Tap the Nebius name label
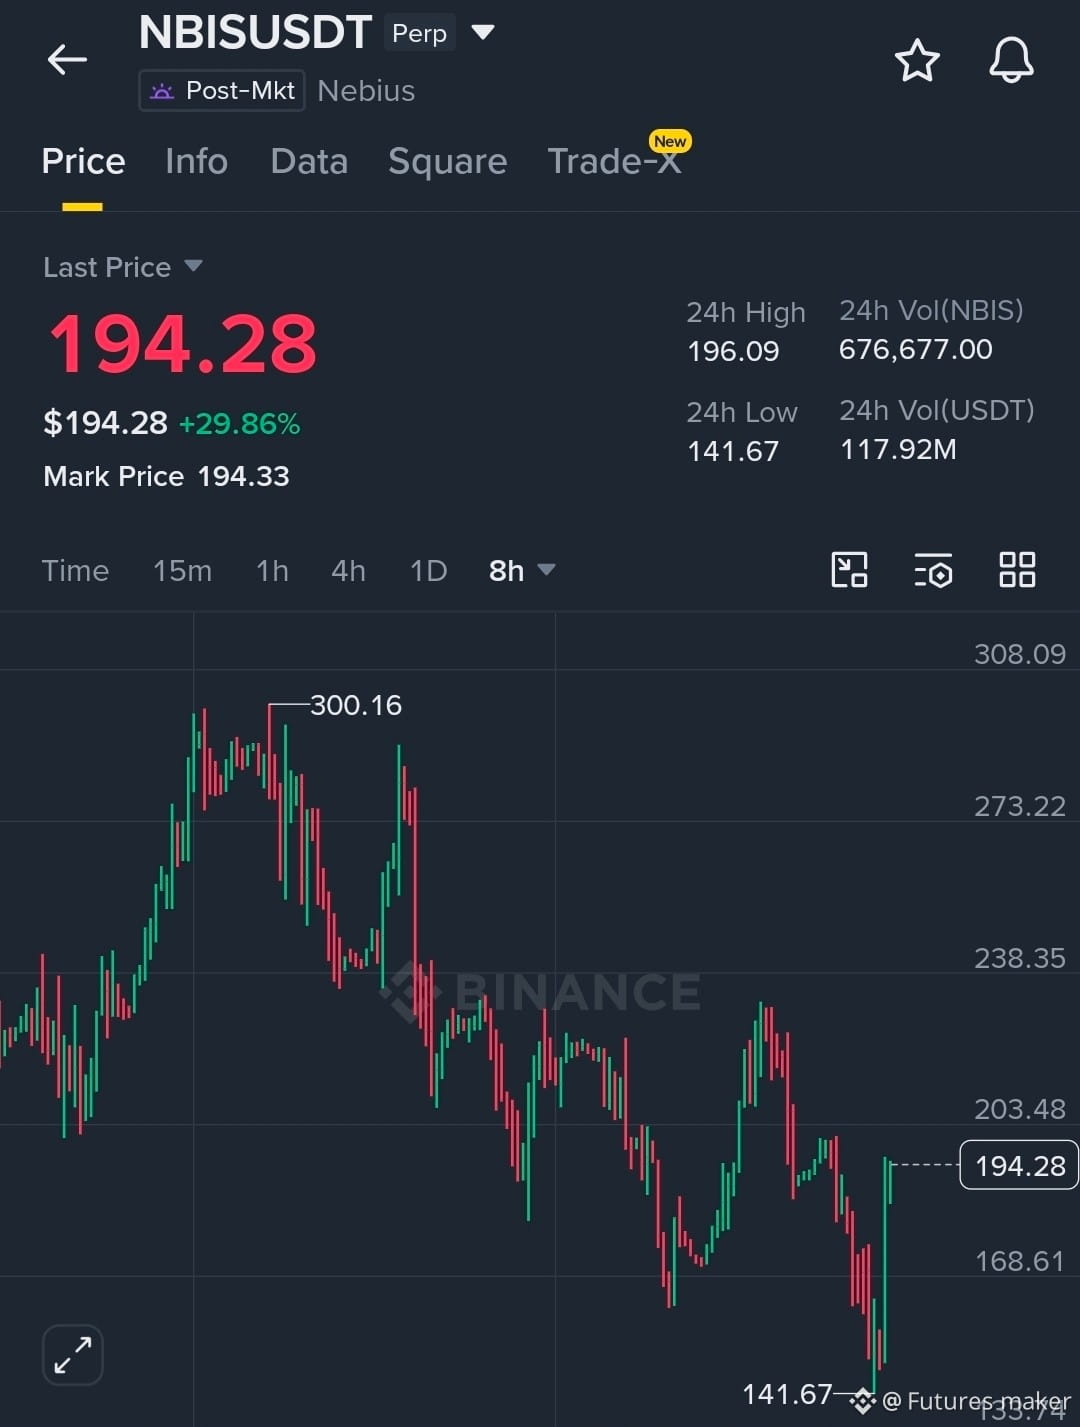Screen dimensions: 1080x1427 [366, 91]
